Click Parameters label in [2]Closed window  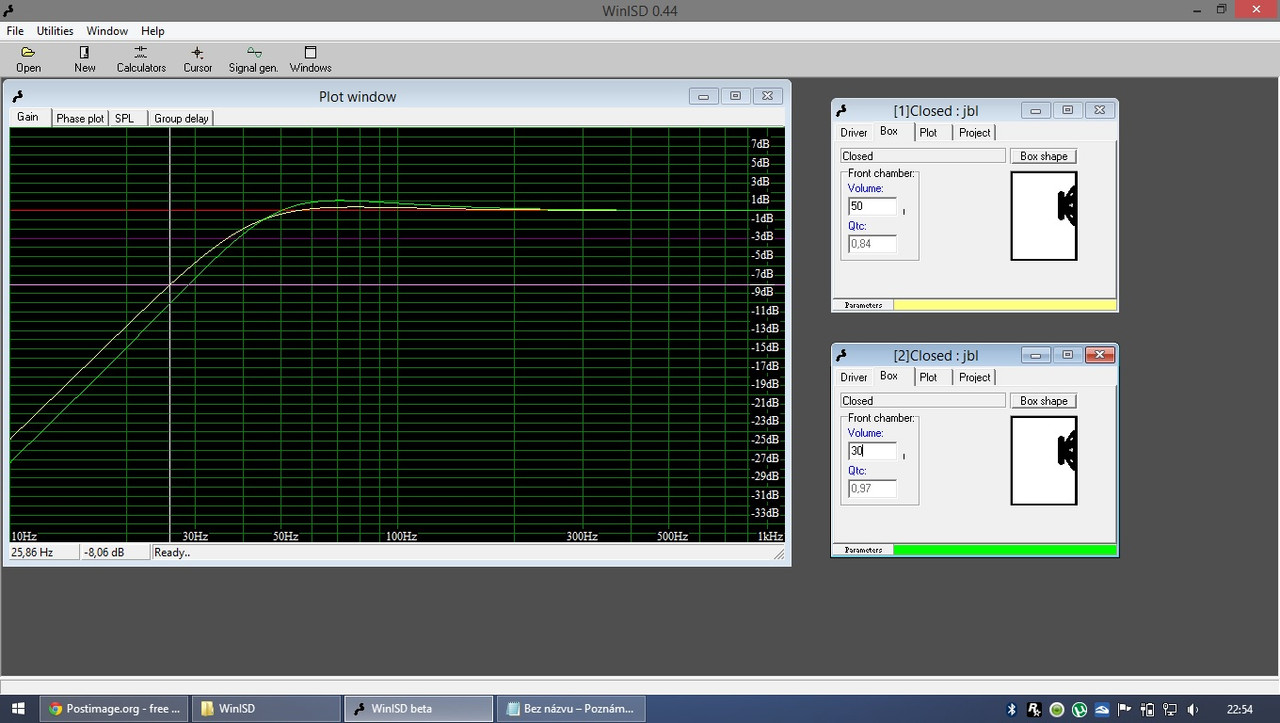tap(863, 550)
